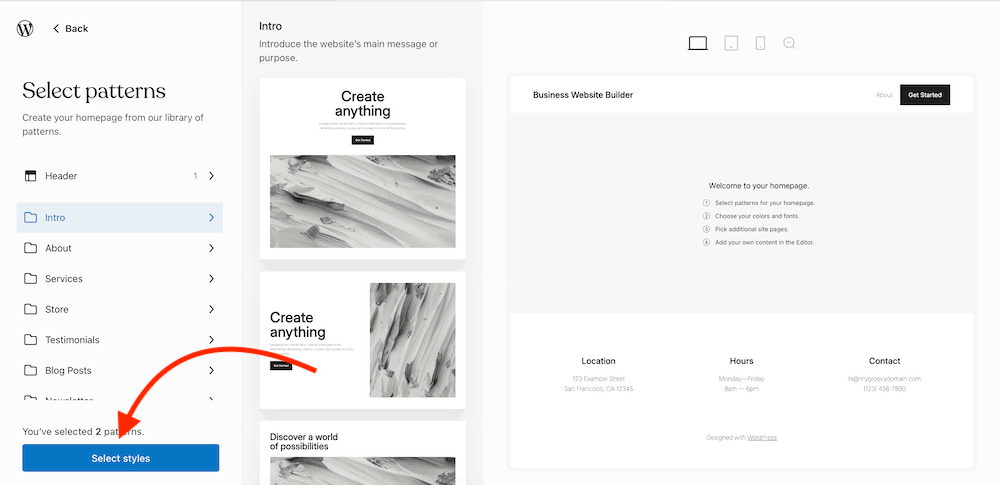Click the Contact heading in footer
Screen dimensions: 1000x485
point(885,361)
